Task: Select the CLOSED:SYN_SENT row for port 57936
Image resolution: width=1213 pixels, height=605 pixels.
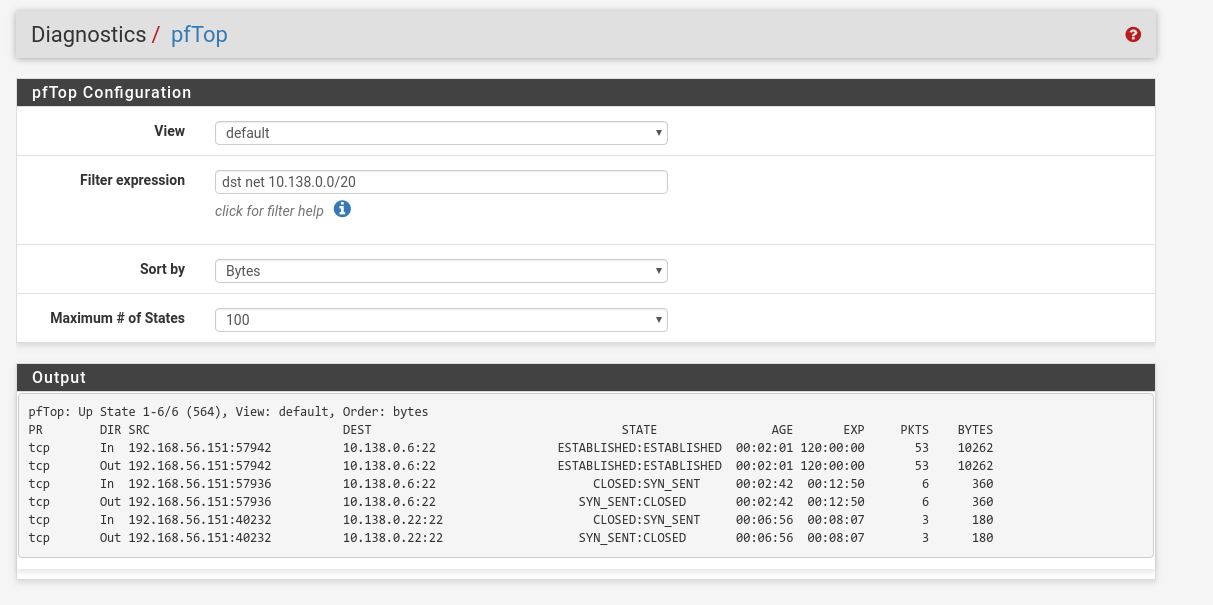Action: click(511, 484)
